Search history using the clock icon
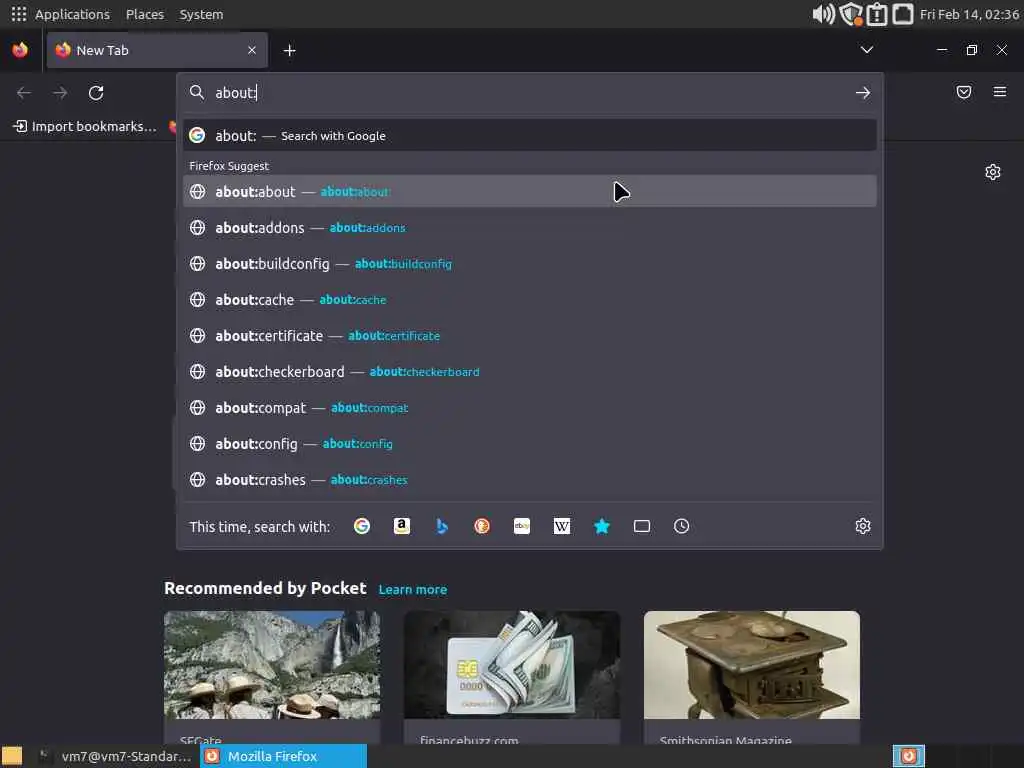The height and width of the screenshot is (768, 1024). (682, 526)
